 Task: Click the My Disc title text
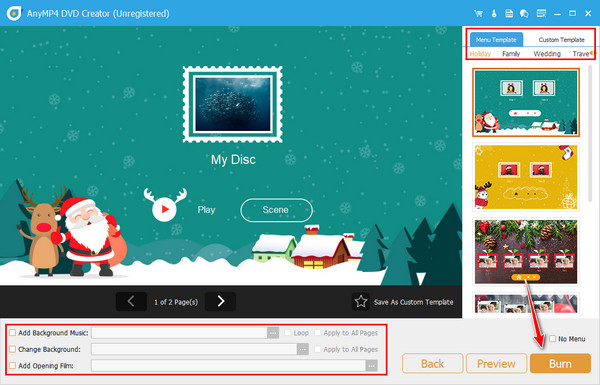(233, 160)
